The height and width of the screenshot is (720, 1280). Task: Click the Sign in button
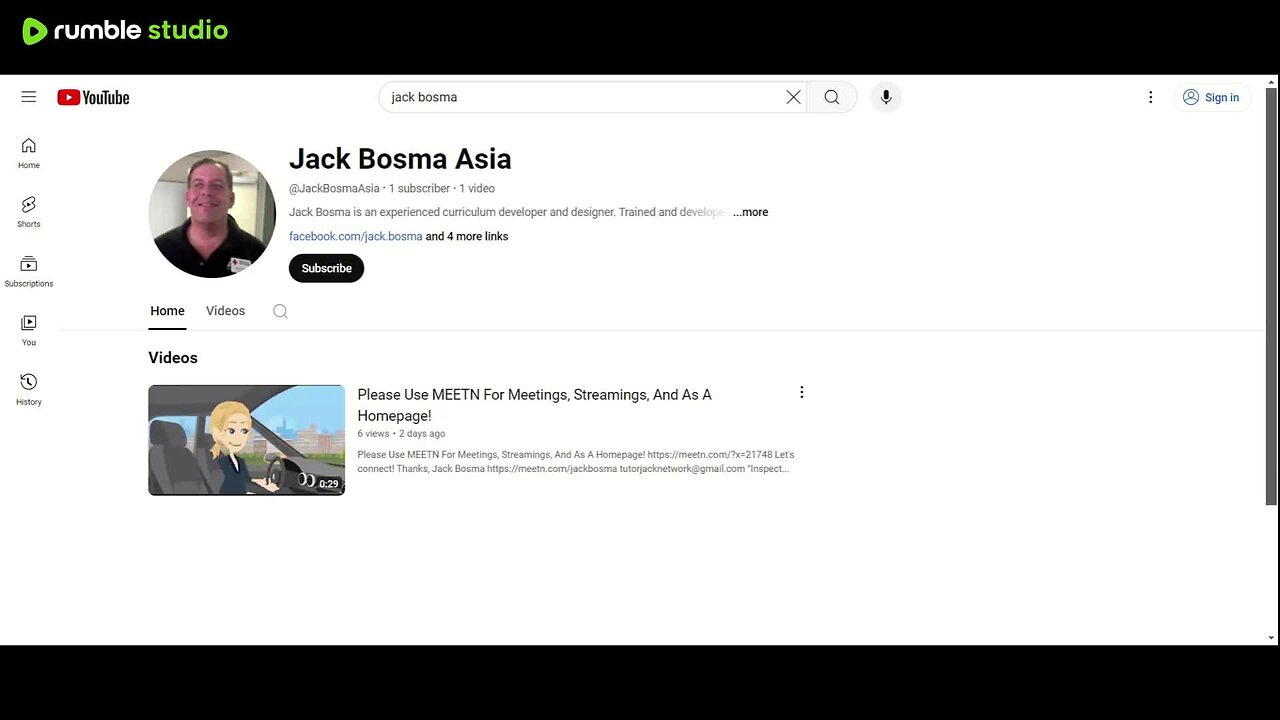(1211, 97)
